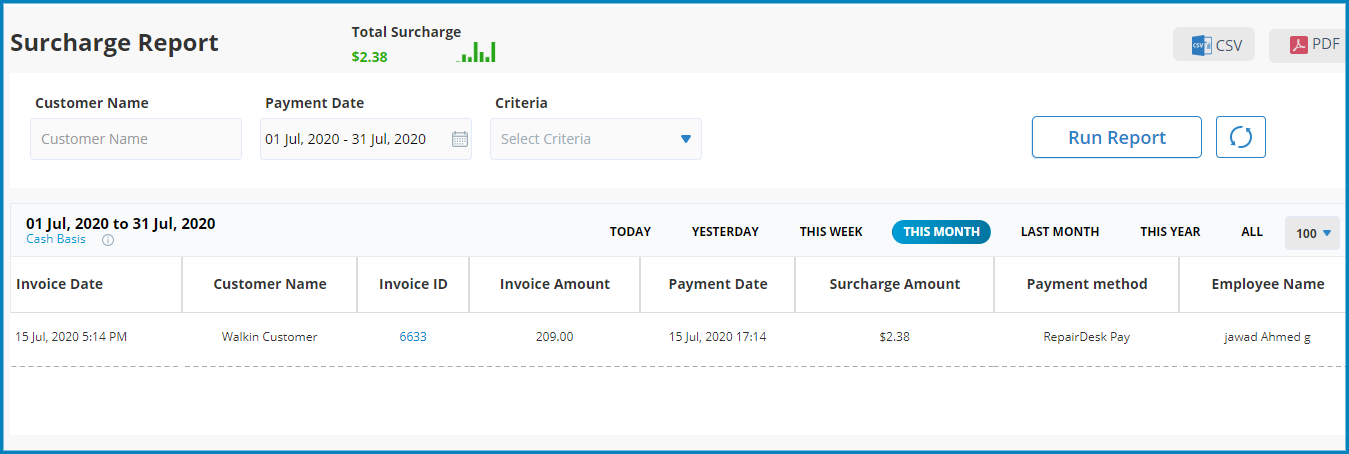Click the 209.00 invoice amount cell
This screenshot has height=454, width=1349.
tap(555, 337)
